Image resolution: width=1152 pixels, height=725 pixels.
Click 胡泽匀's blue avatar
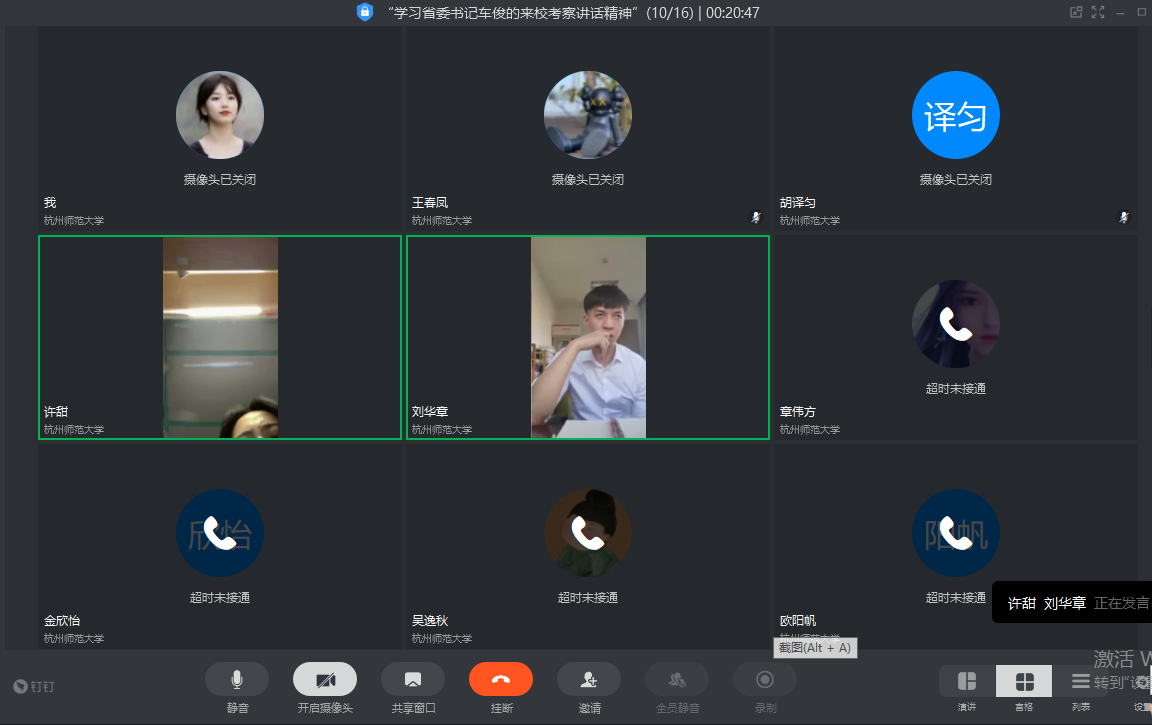(x=956, y=115)
